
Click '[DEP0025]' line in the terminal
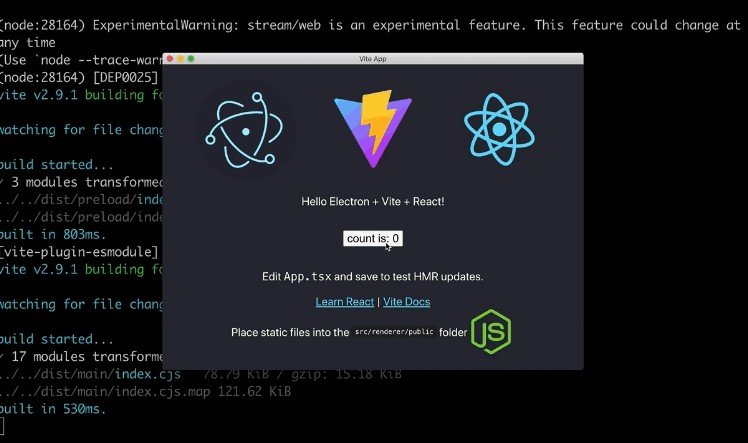[79, 77]
